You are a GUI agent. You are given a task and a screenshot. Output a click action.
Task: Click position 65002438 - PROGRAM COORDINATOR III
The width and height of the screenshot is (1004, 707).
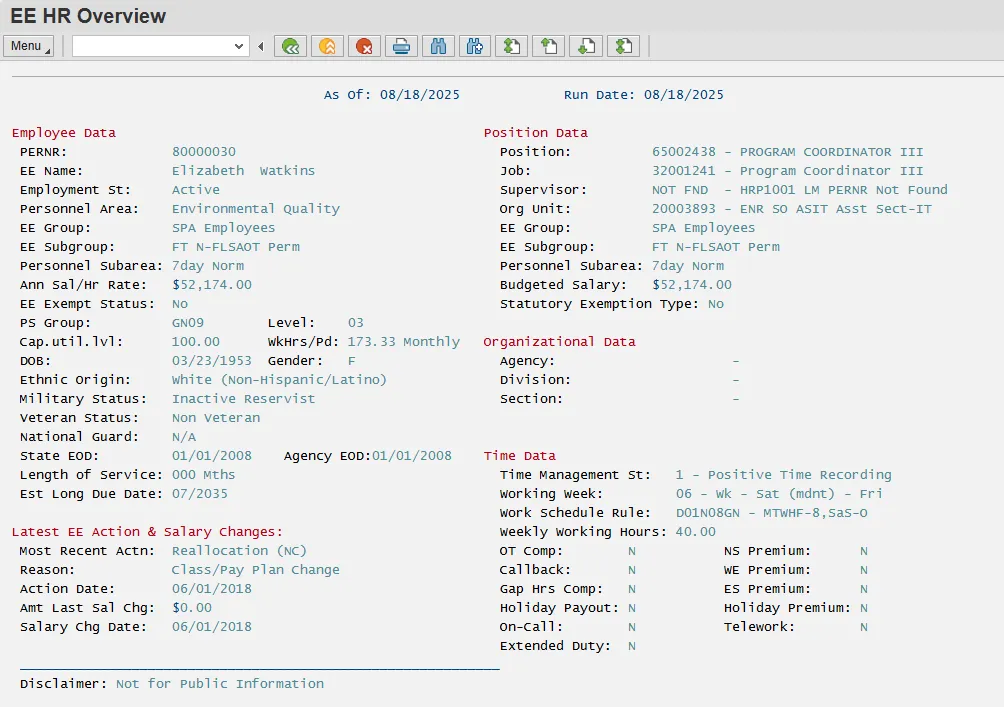tap(787, 152)
